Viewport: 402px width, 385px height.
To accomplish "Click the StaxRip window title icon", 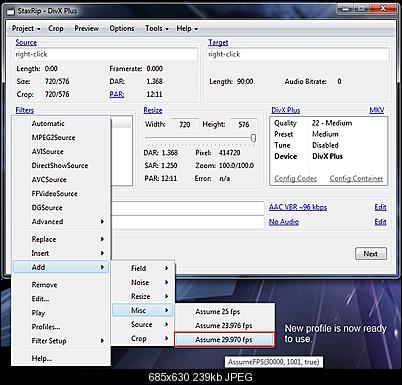I will pos(11,11).
